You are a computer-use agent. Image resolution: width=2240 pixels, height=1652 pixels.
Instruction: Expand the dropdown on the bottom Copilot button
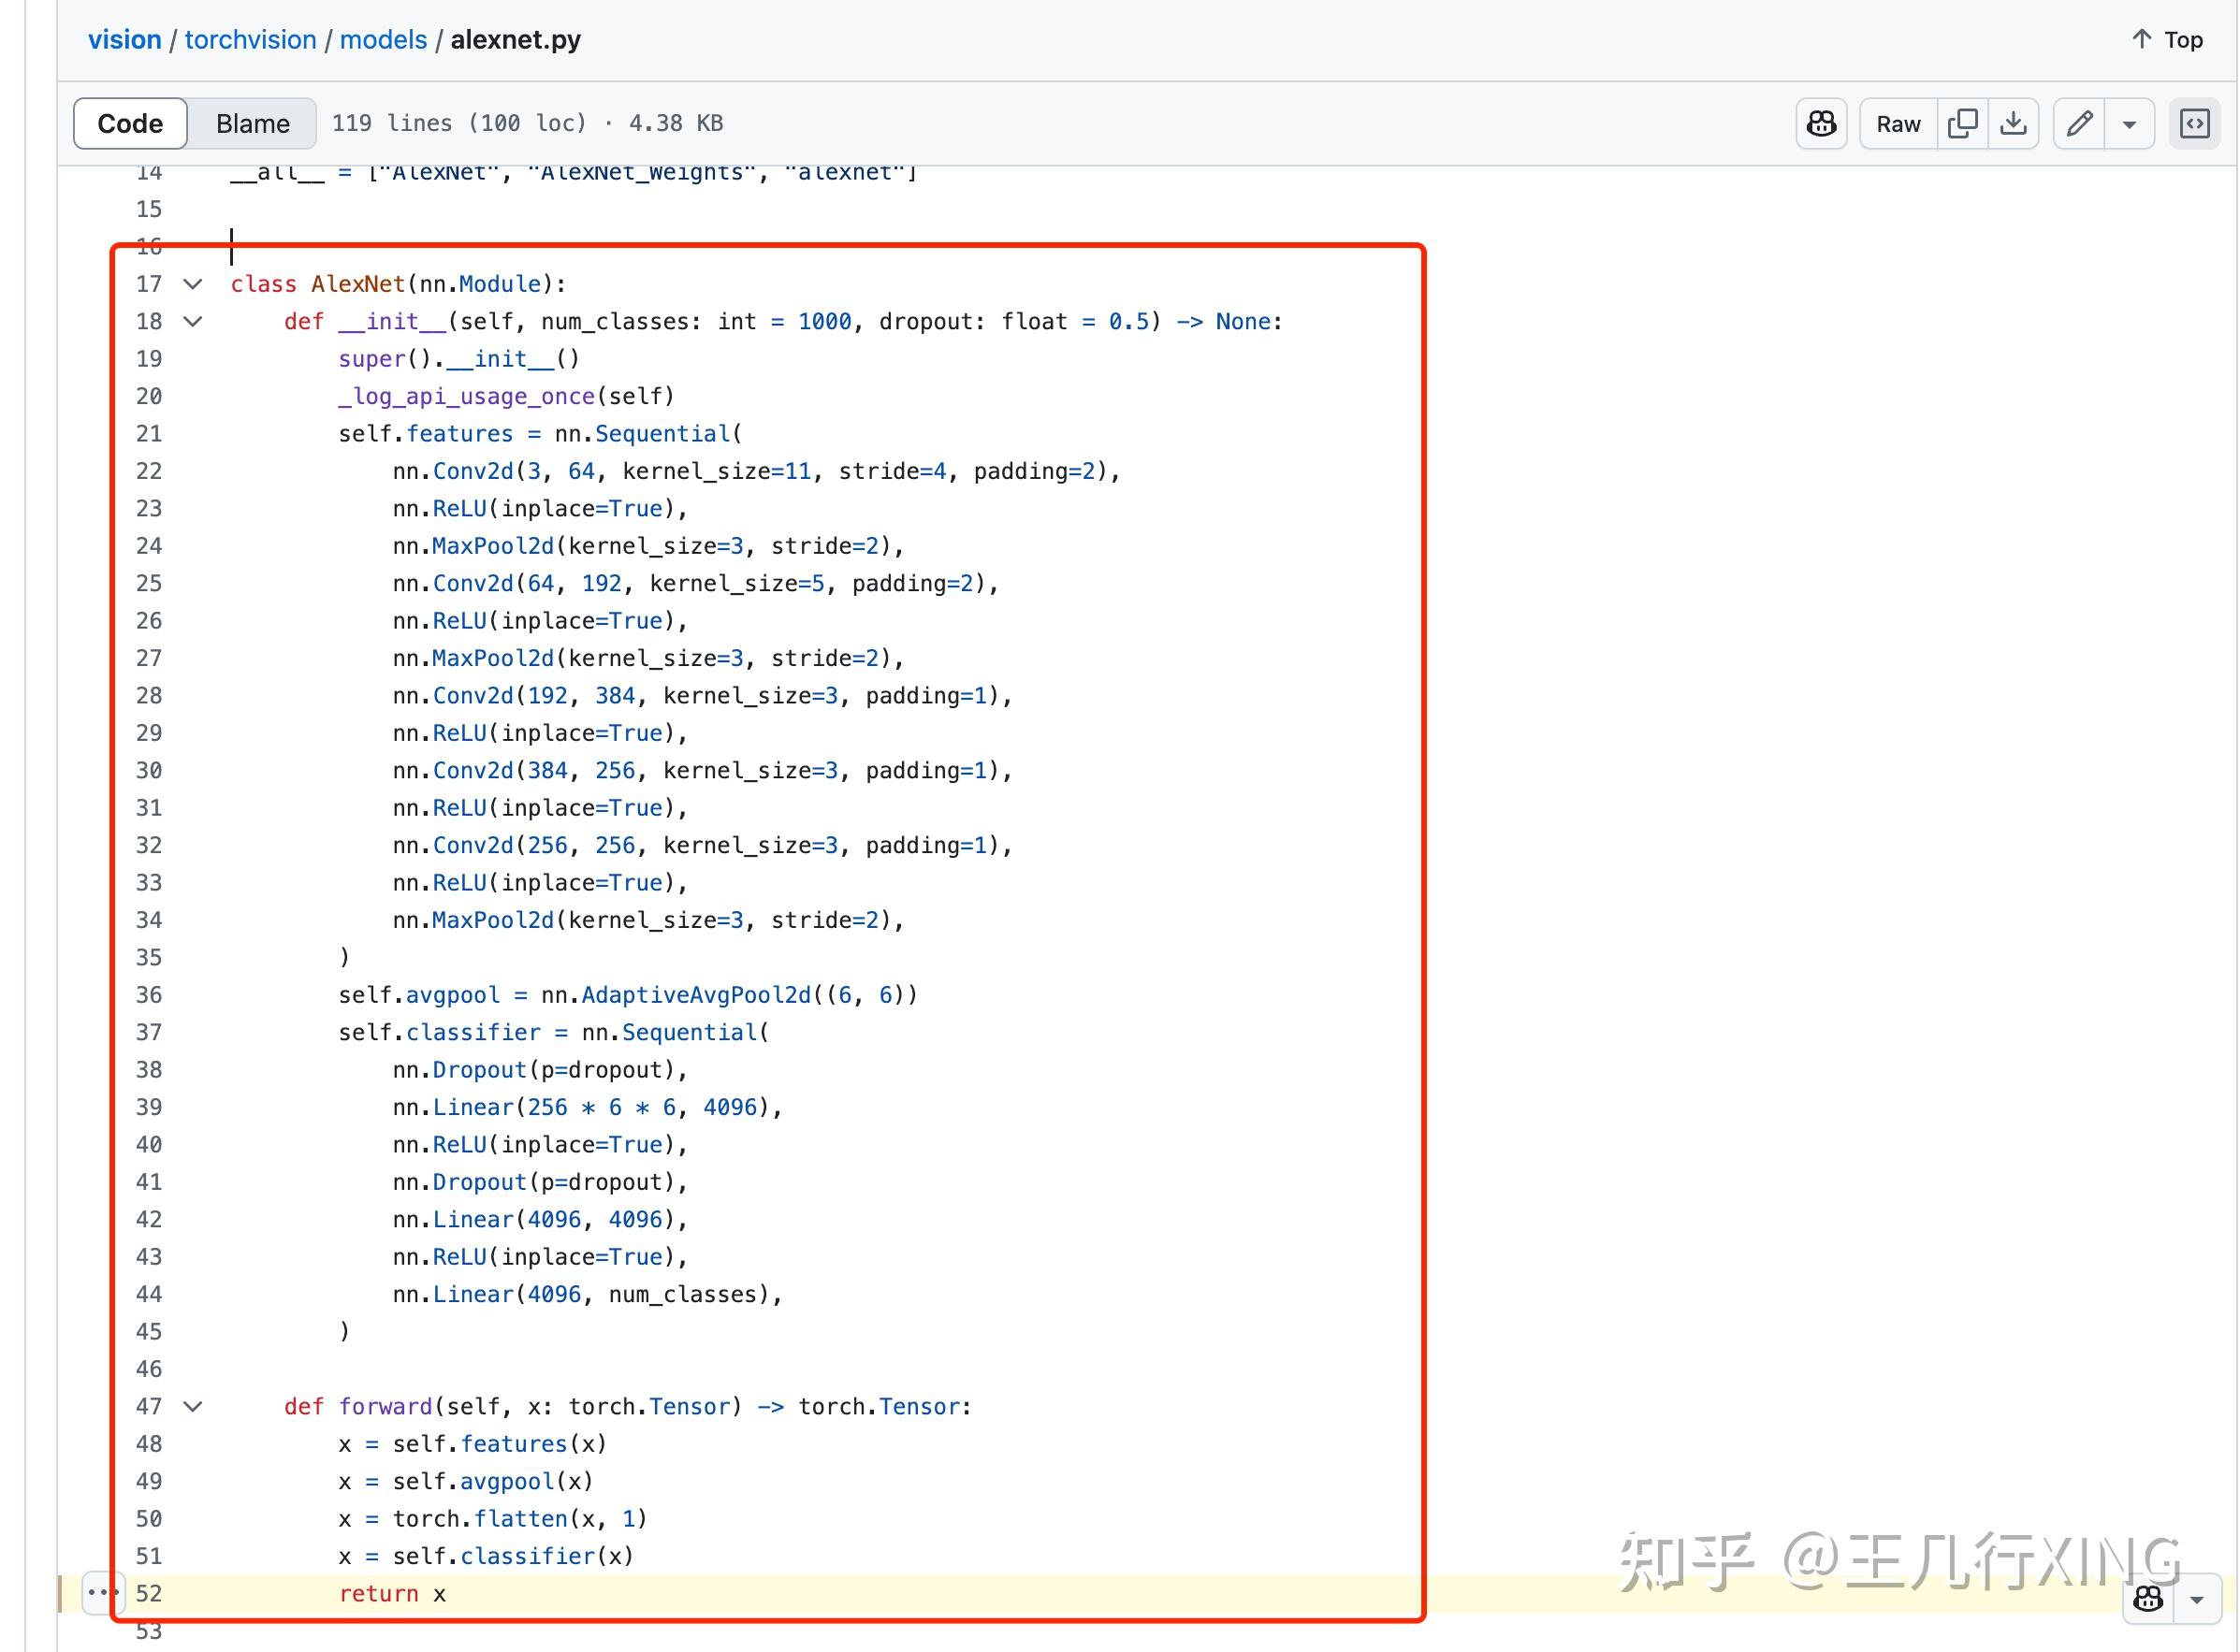[2196, 1597]
